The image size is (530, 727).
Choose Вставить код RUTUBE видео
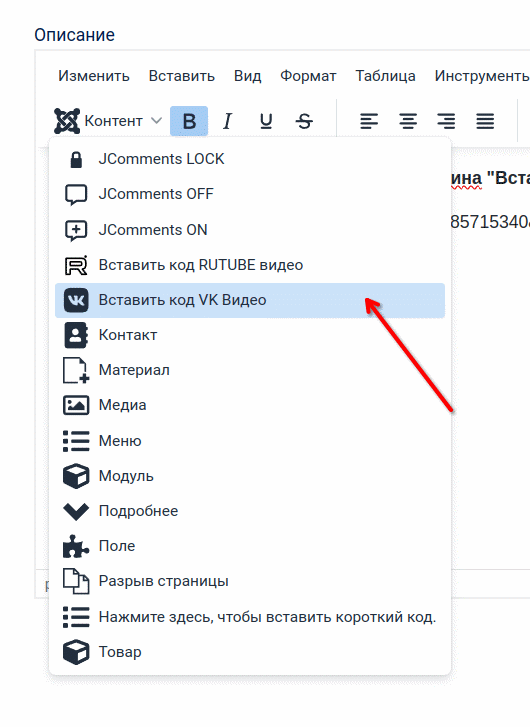(249, 265)
